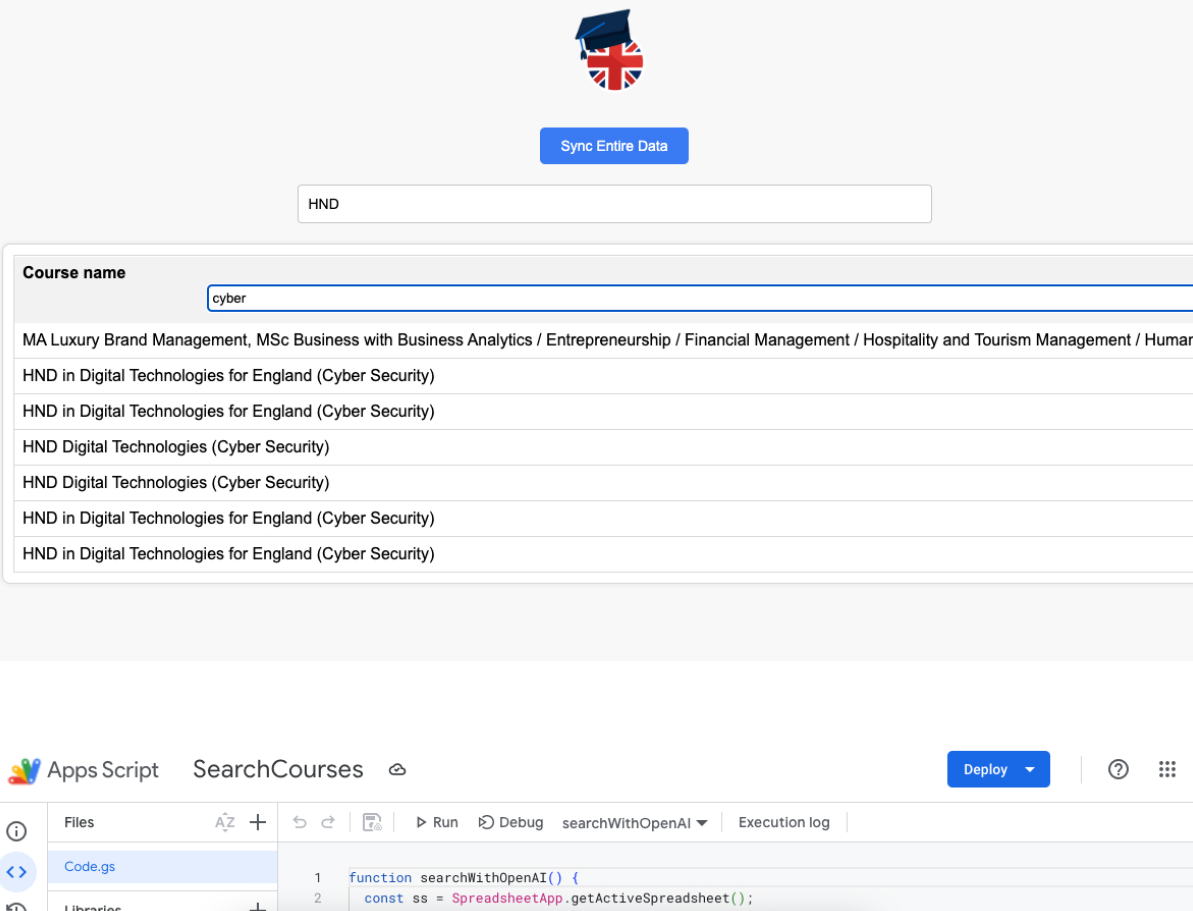Run the selected function
This screenshot has height=911, width=1193.
click(436, 822)
